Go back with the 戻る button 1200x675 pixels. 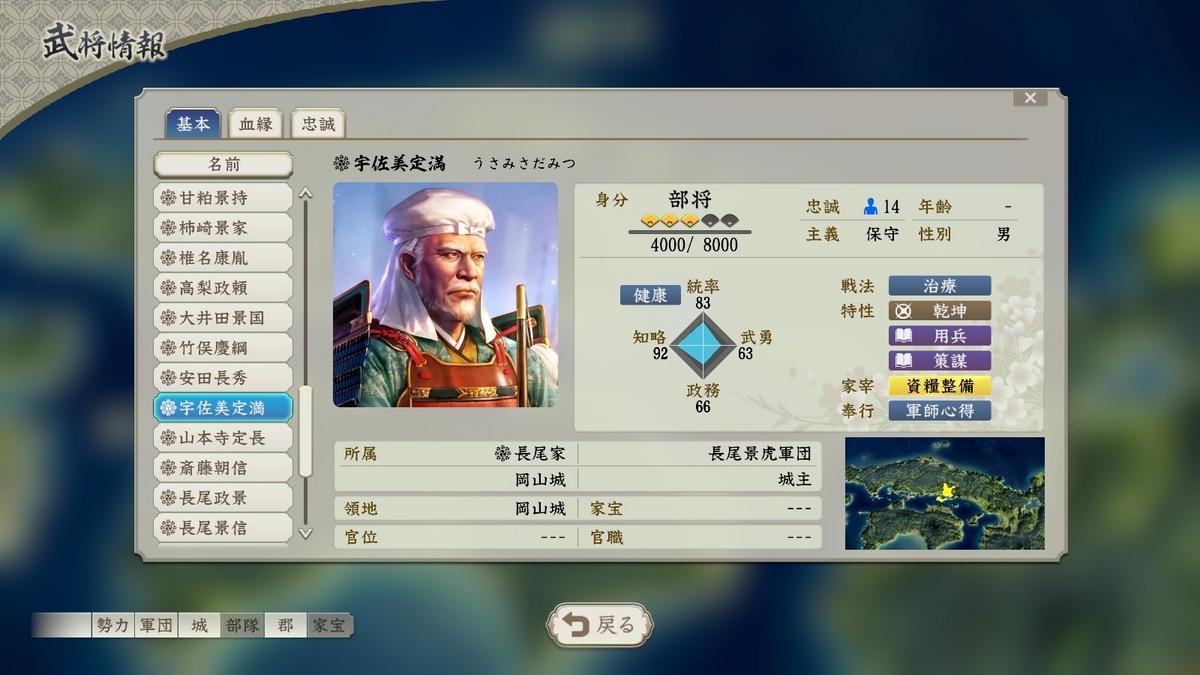(x=599, y=625)
